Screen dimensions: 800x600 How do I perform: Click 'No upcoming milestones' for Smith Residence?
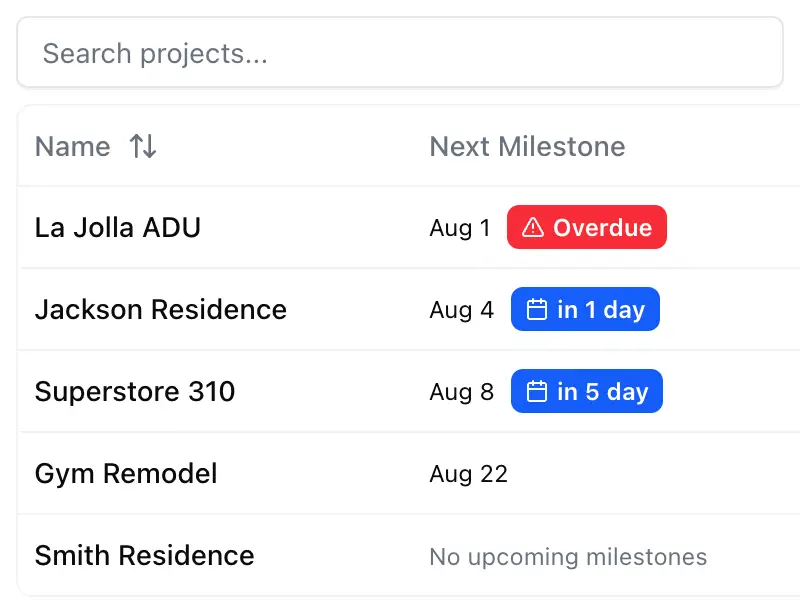tap(567, 556)
